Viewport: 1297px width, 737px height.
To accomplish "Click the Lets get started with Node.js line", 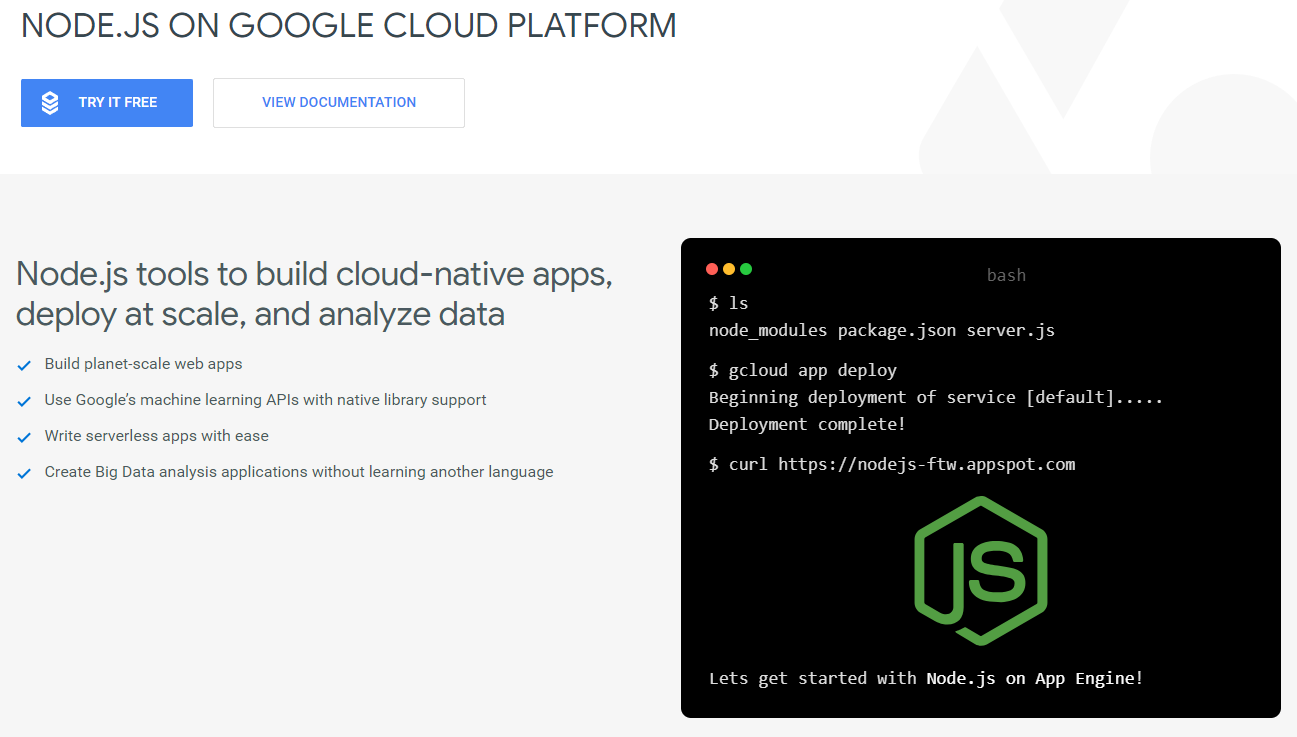I will (926, 678).
